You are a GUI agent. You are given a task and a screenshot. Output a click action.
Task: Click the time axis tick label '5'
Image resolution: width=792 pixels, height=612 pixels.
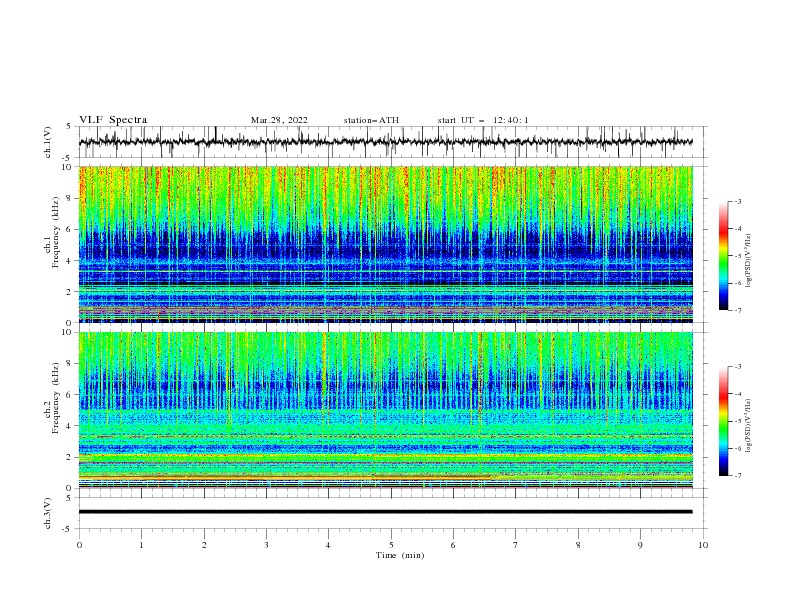391,545
